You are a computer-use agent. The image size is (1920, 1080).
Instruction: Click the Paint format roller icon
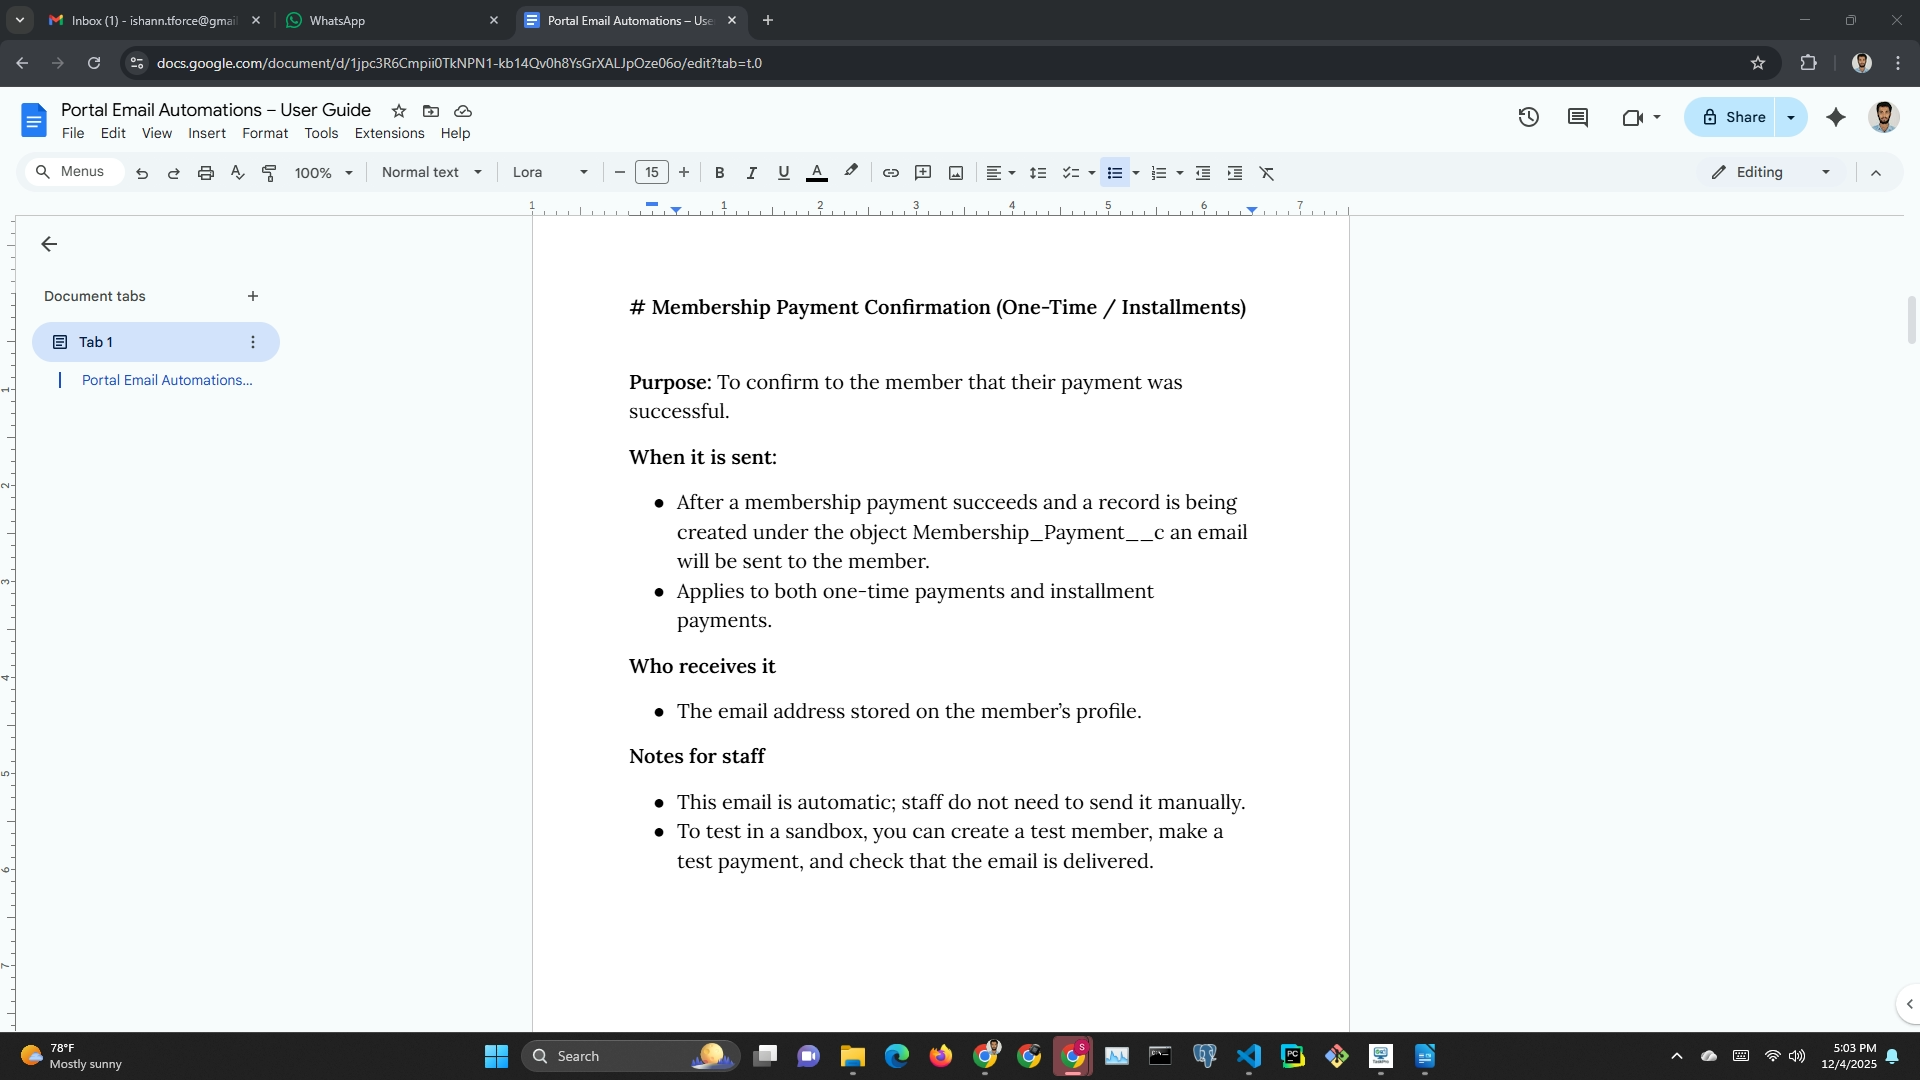(x=269, y=173)
